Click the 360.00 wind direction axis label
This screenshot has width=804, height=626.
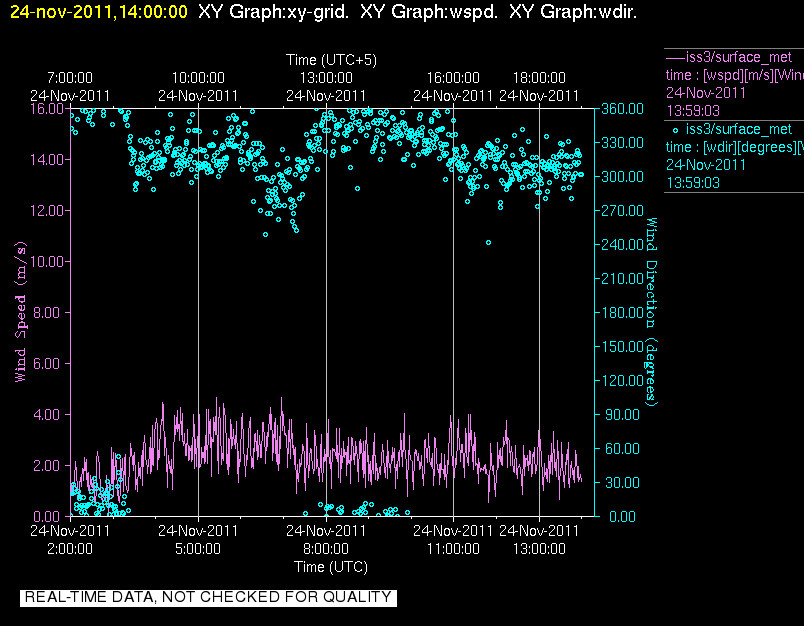coord(622,109)
